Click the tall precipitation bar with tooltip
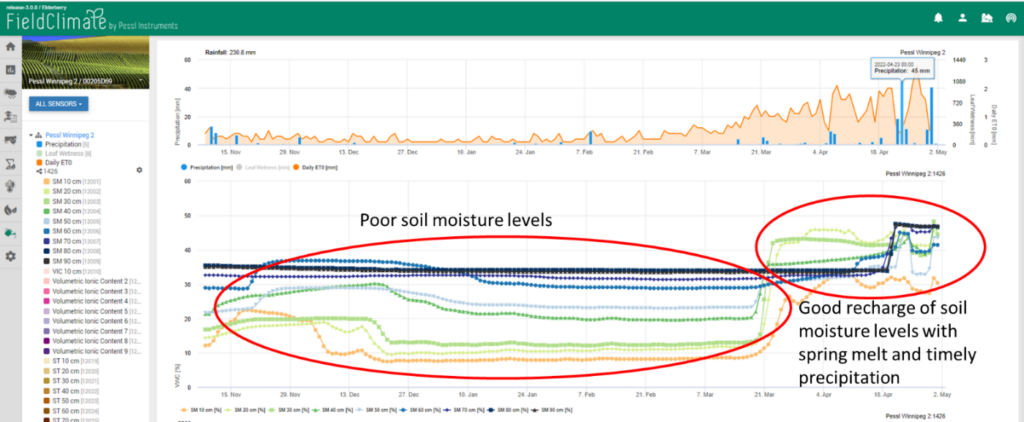The height and width of the screenshot is (422, 1024). coord(901,110)
